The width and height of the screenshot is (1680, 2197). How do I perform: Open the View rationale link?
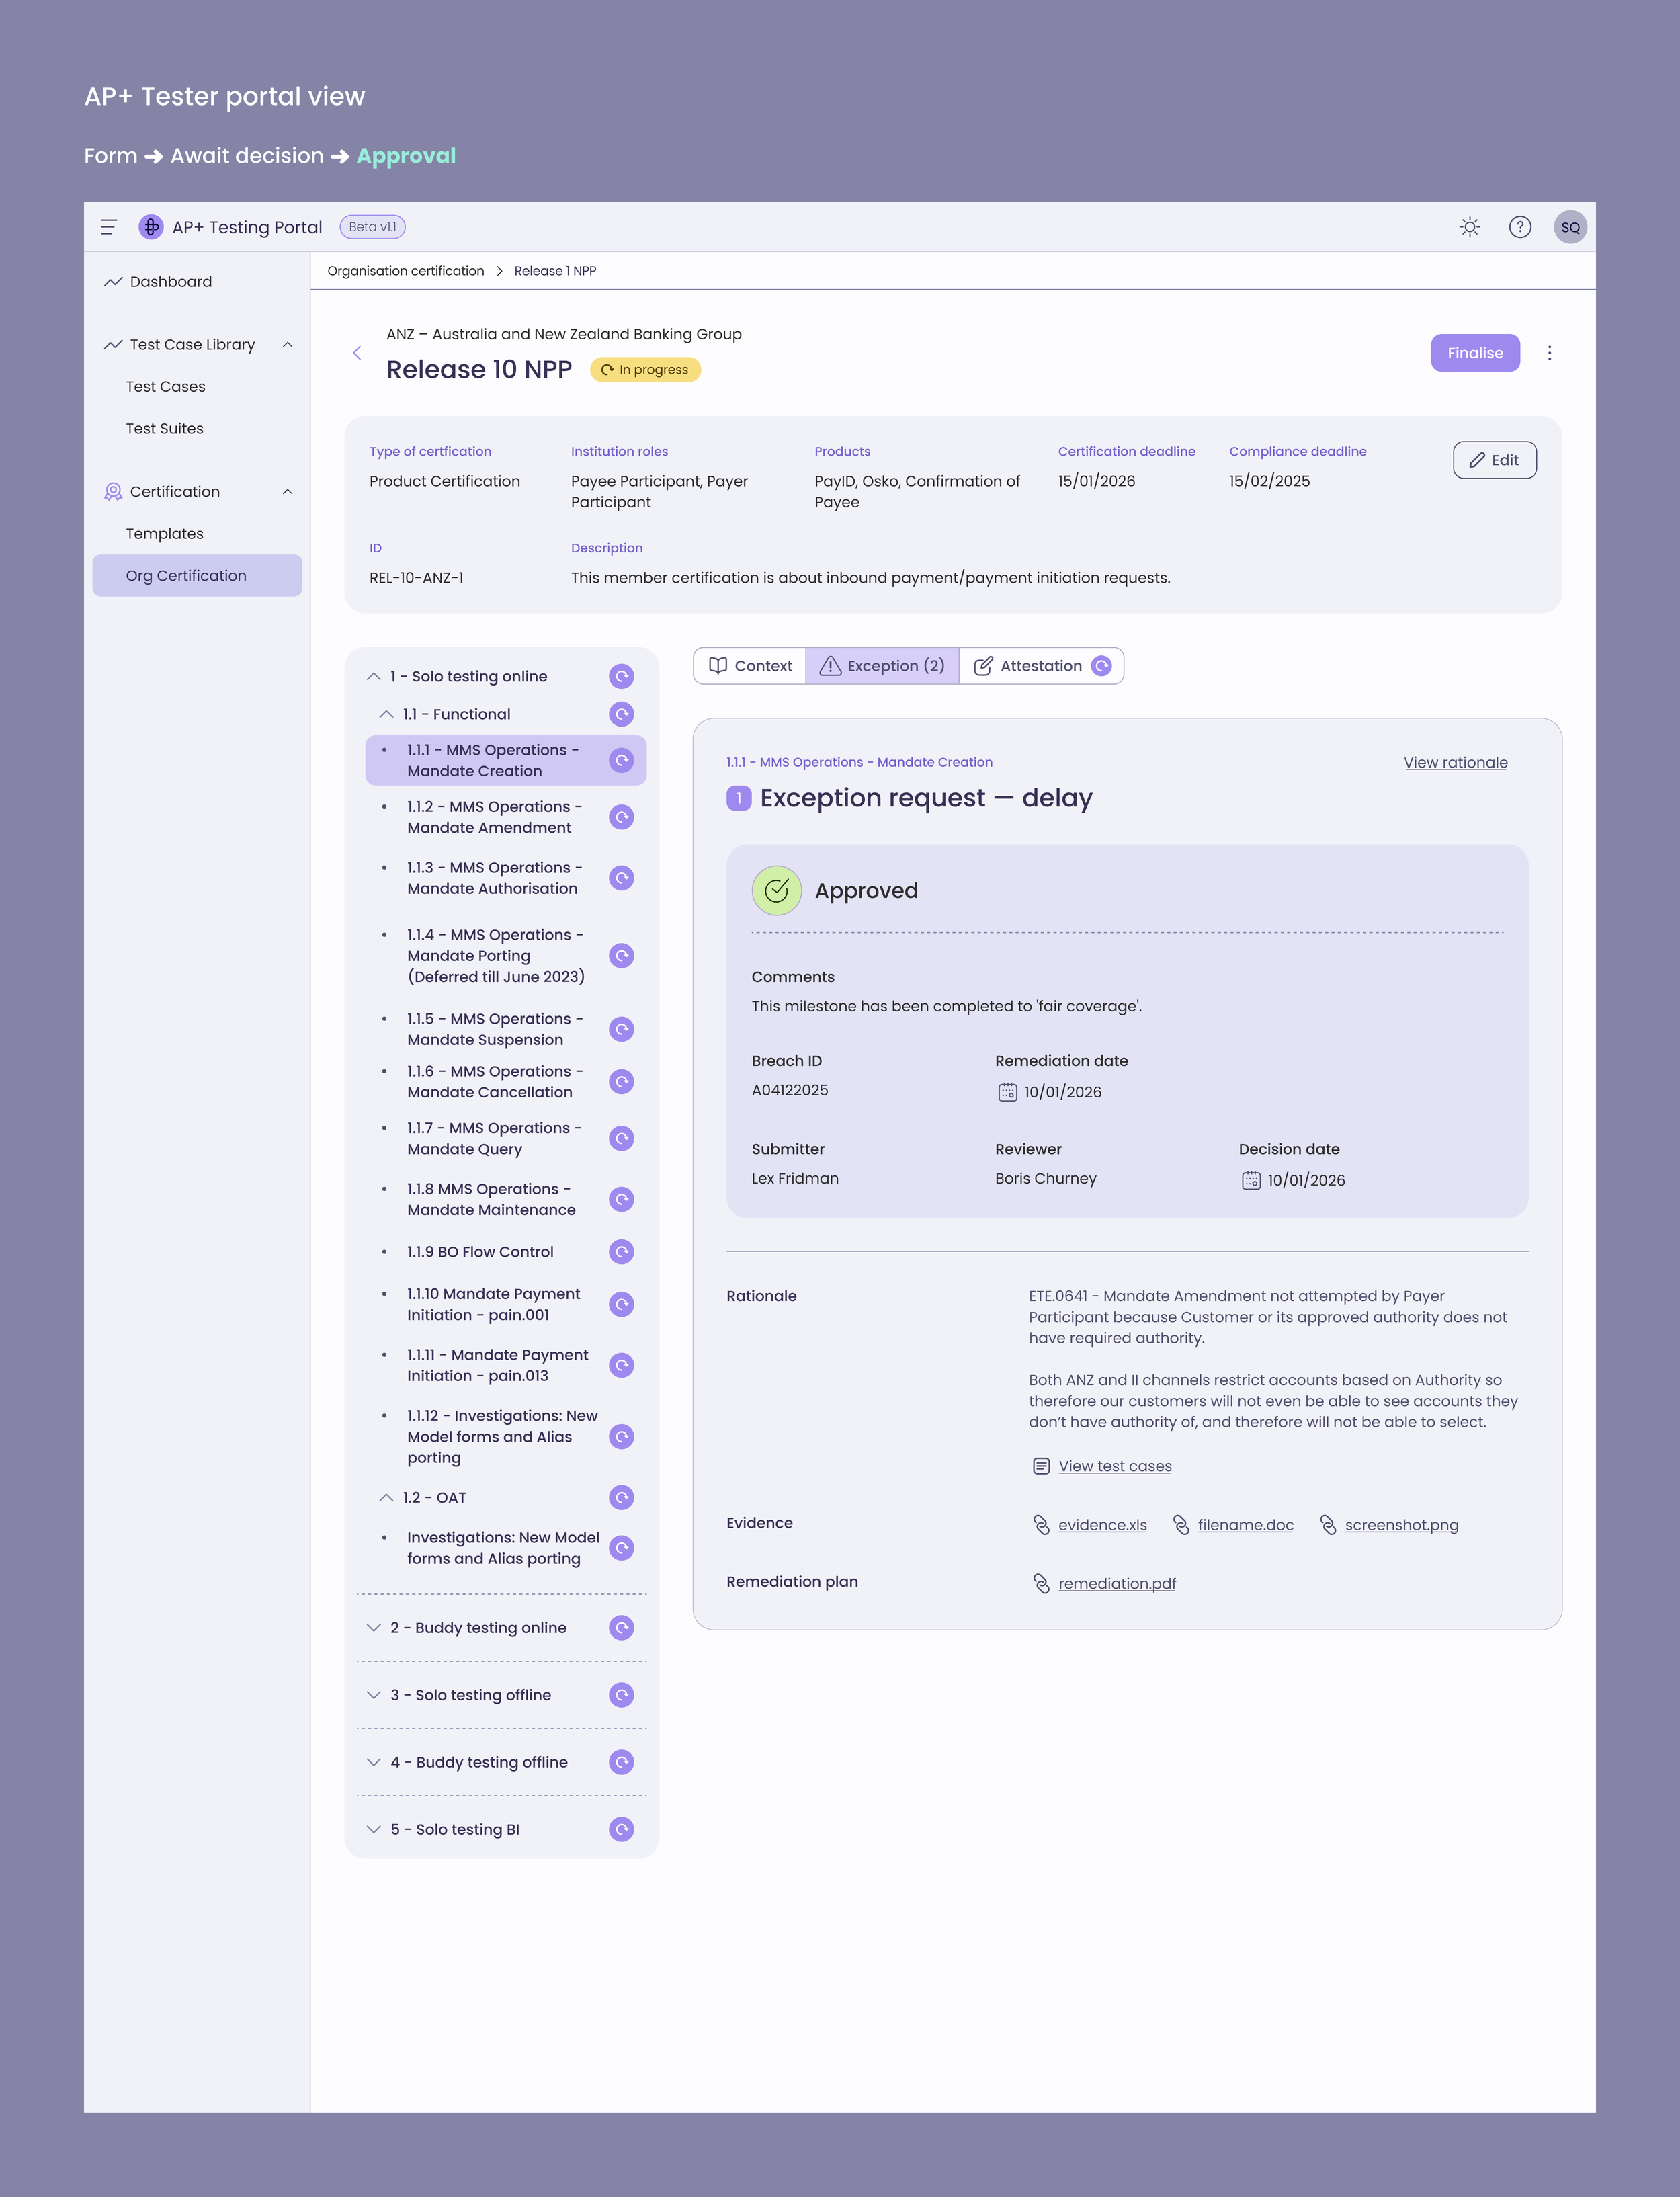point(1455,763)
